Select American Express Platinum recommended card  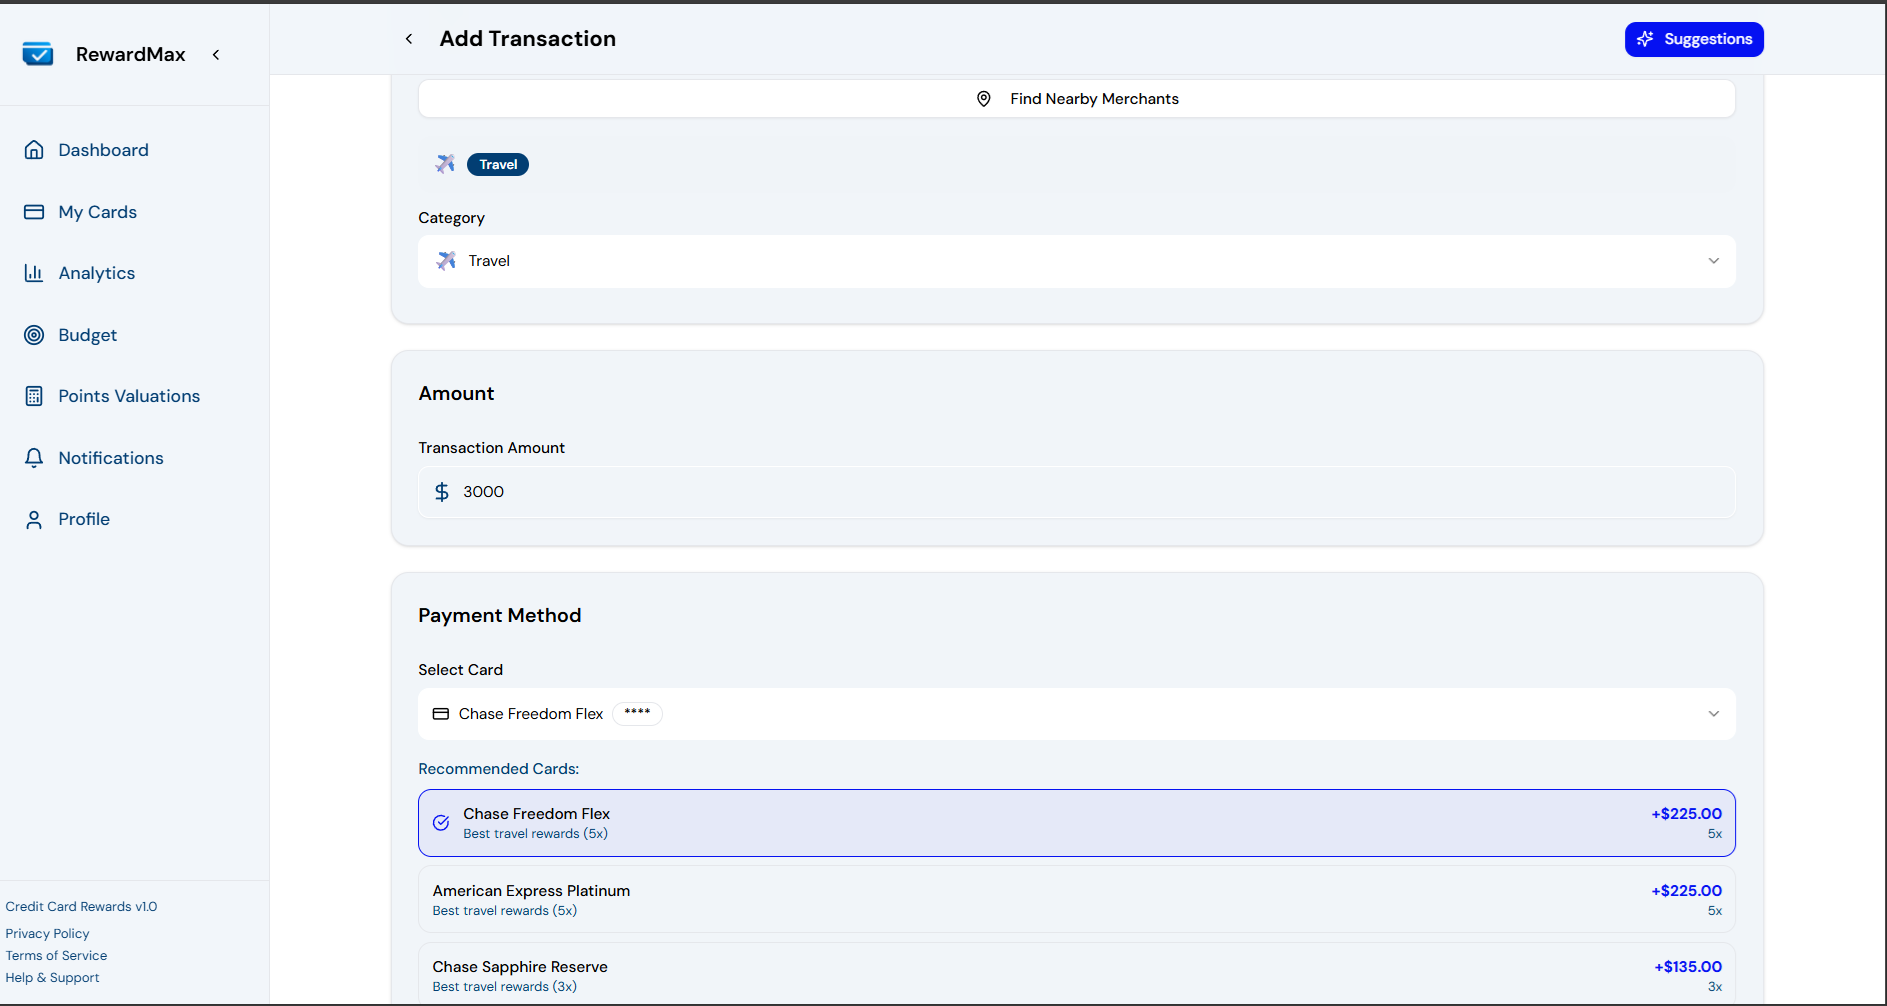click(x=1077, y=900)
